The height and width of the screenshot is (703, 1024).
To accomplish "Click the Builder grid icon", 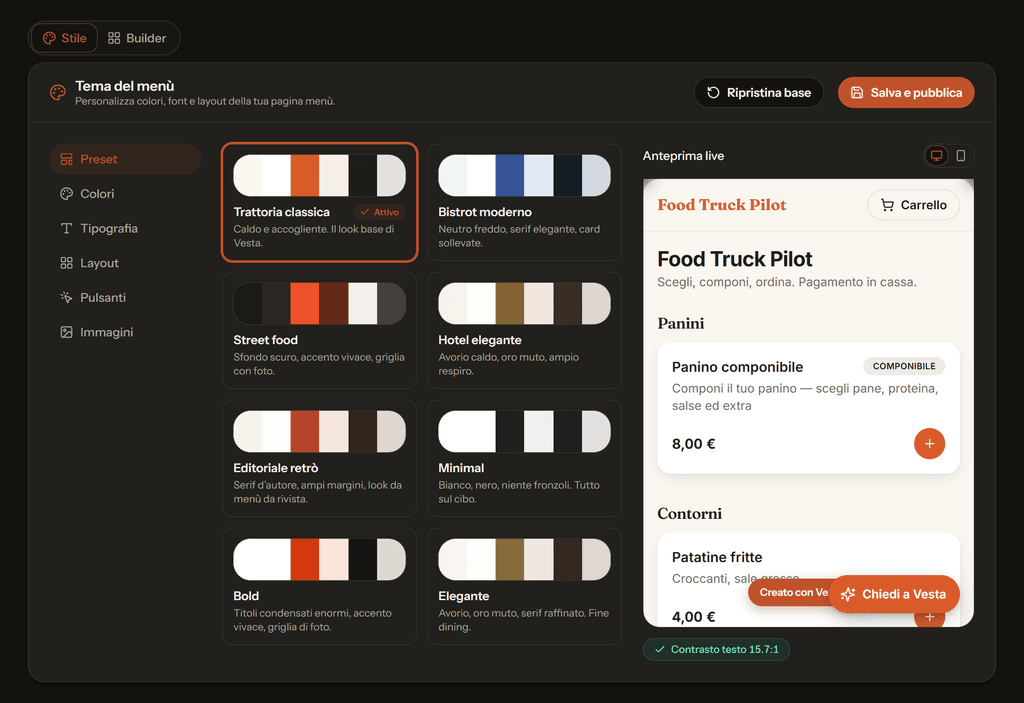I will point(114,38).
